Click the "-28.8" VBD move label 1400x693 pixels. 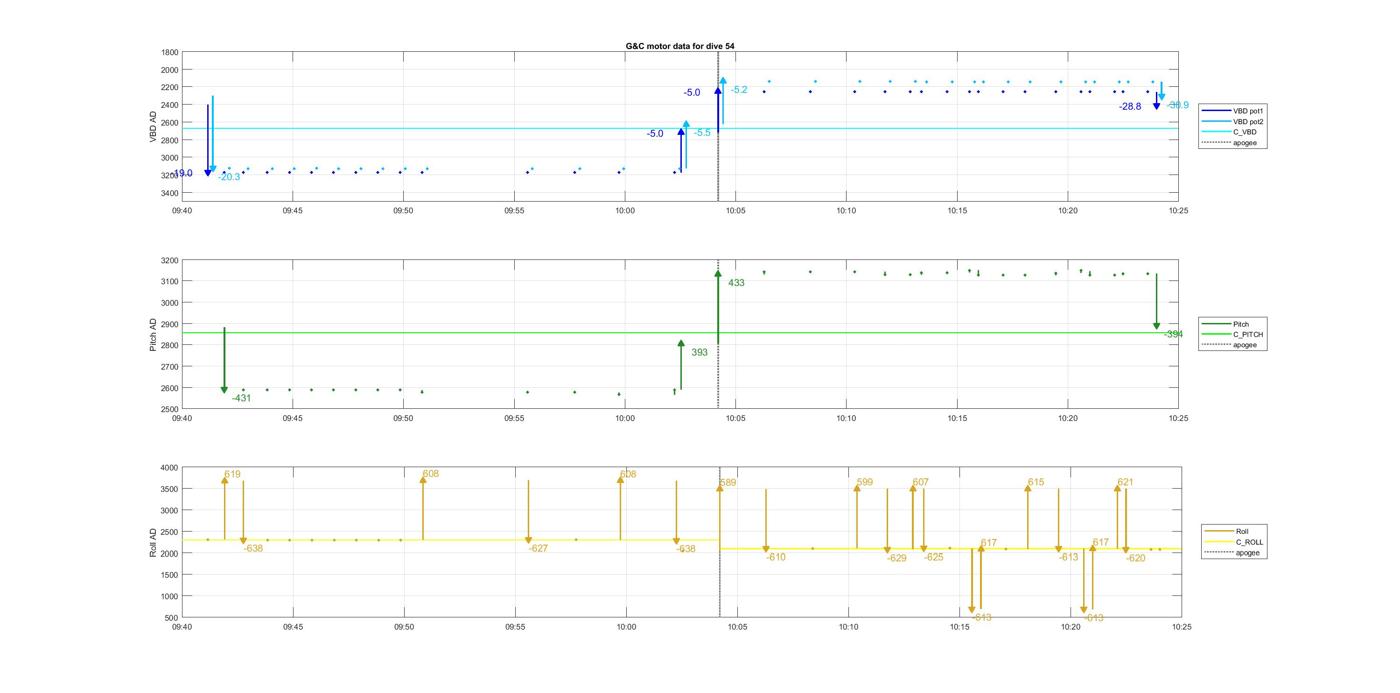coord(1130,106)
